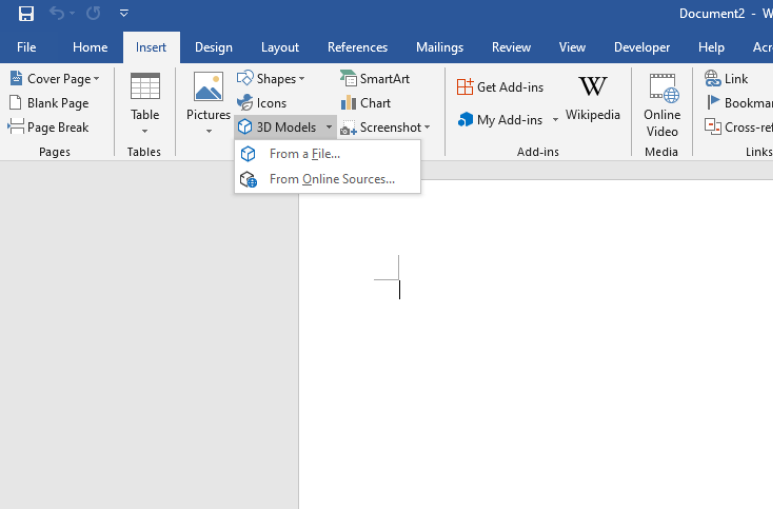The width and height of the screenshot is (773, 509).
Task: Choose From Online Sources menu entry
Action: pyautogui.click(x=327, y=179)
